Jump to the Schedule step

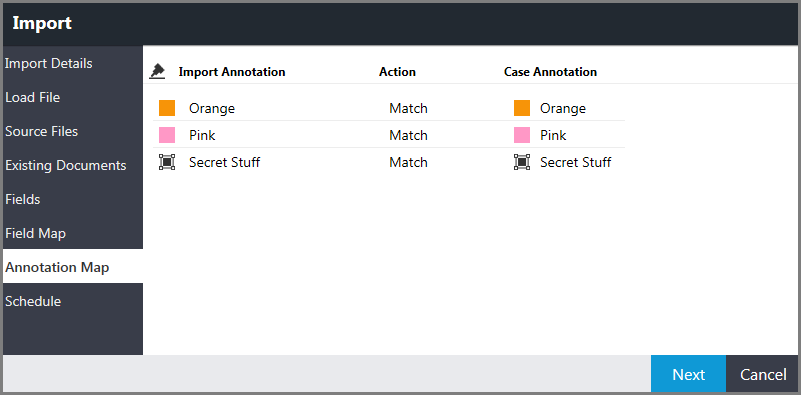pyautogui.click(x=73, y=301)
